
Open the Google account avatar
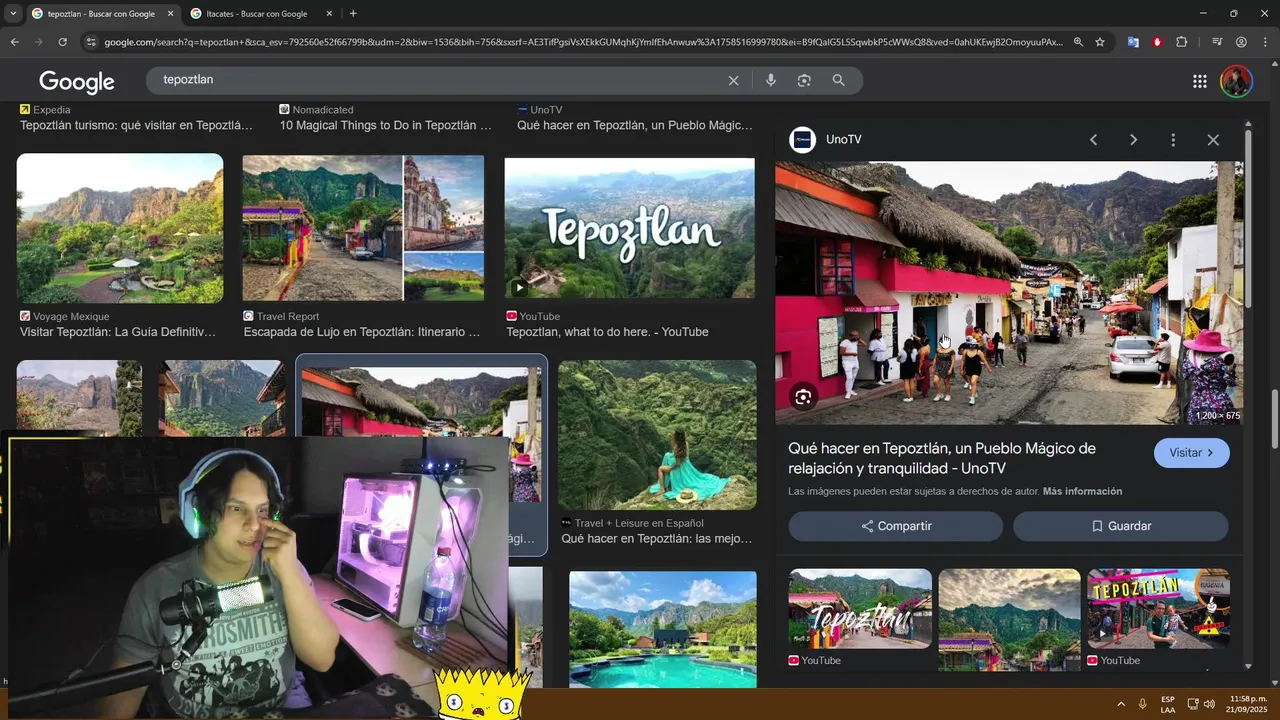1237,81
